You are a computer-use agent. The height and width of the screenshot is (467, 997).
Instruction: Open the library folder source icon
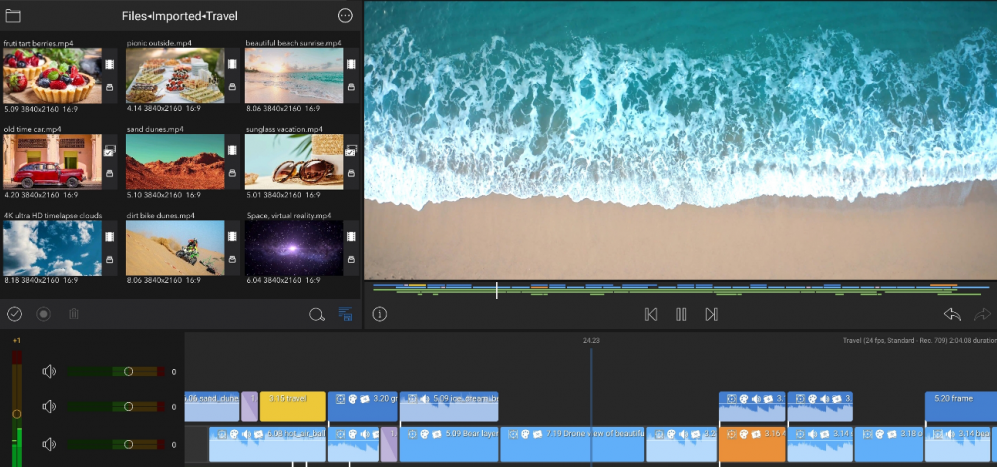click(x=13, y=16)
